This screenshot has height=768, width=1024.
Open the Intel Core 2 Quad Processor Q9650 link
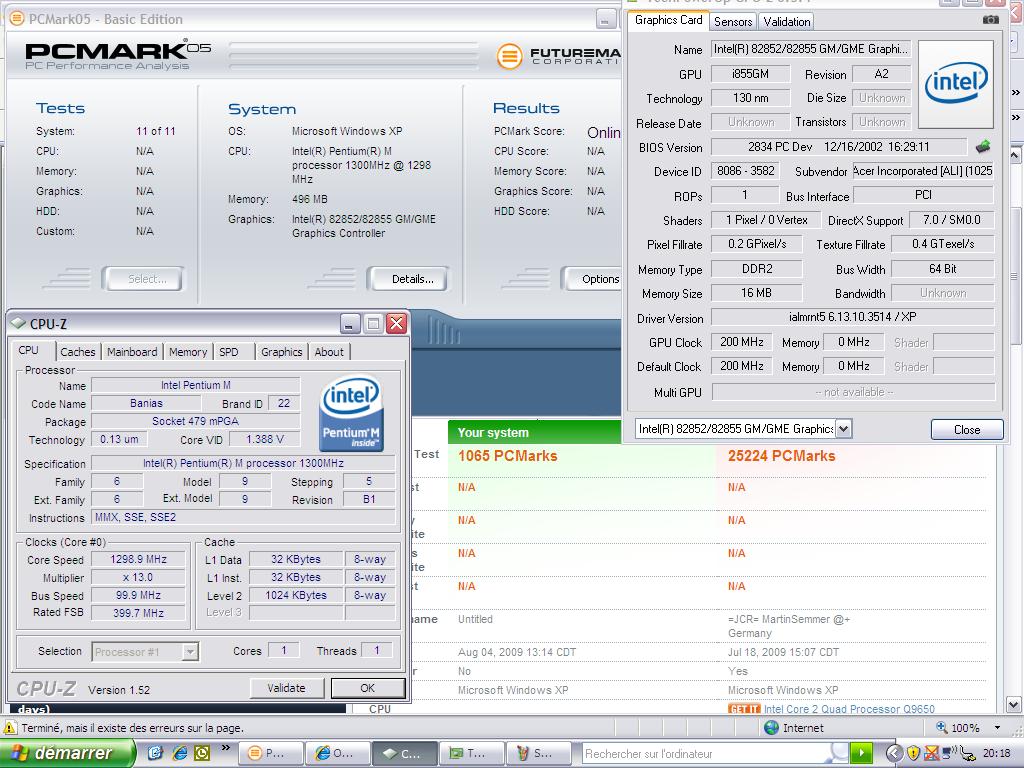[x=849, y=709]
